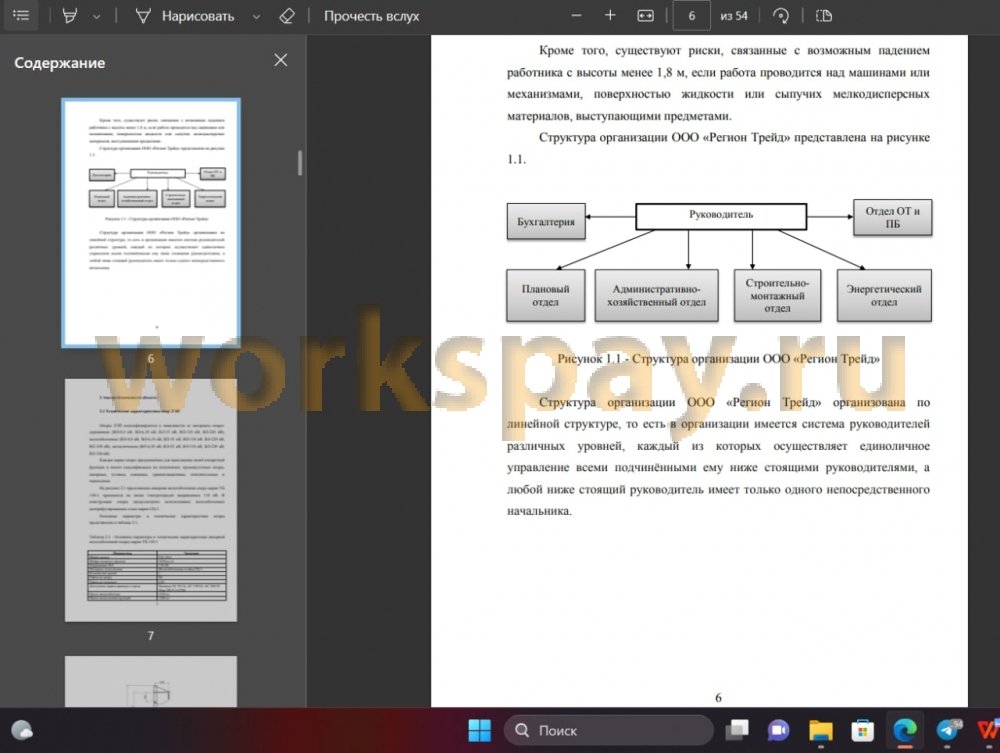Click the sidebar thumbnail scrollbar handle
This screenshot has height=753, width=1000.
(x=300, y=163)
